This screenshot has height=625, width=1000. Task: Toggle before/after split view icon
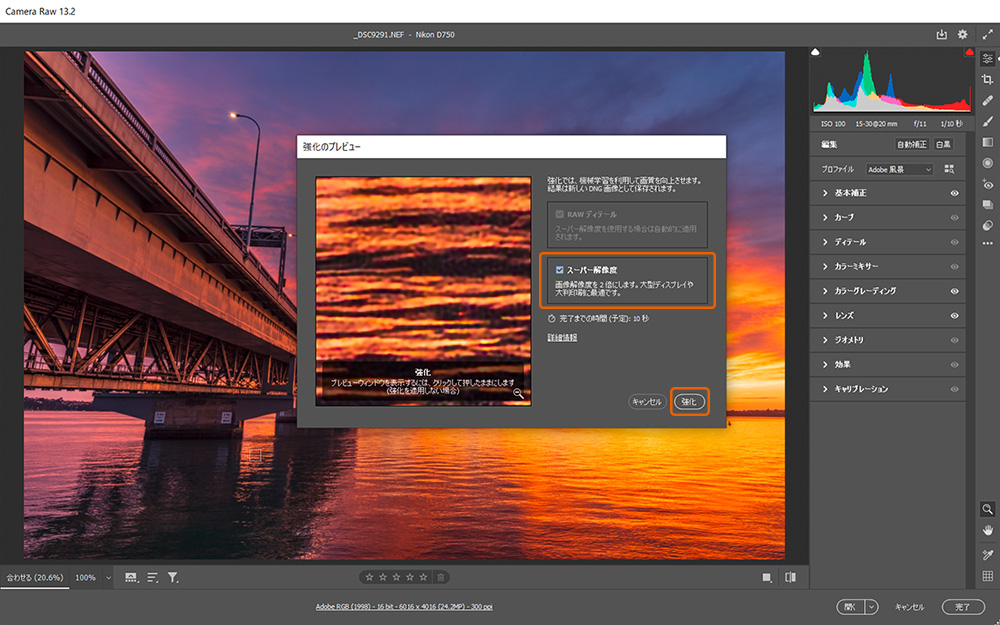point(790,577)
